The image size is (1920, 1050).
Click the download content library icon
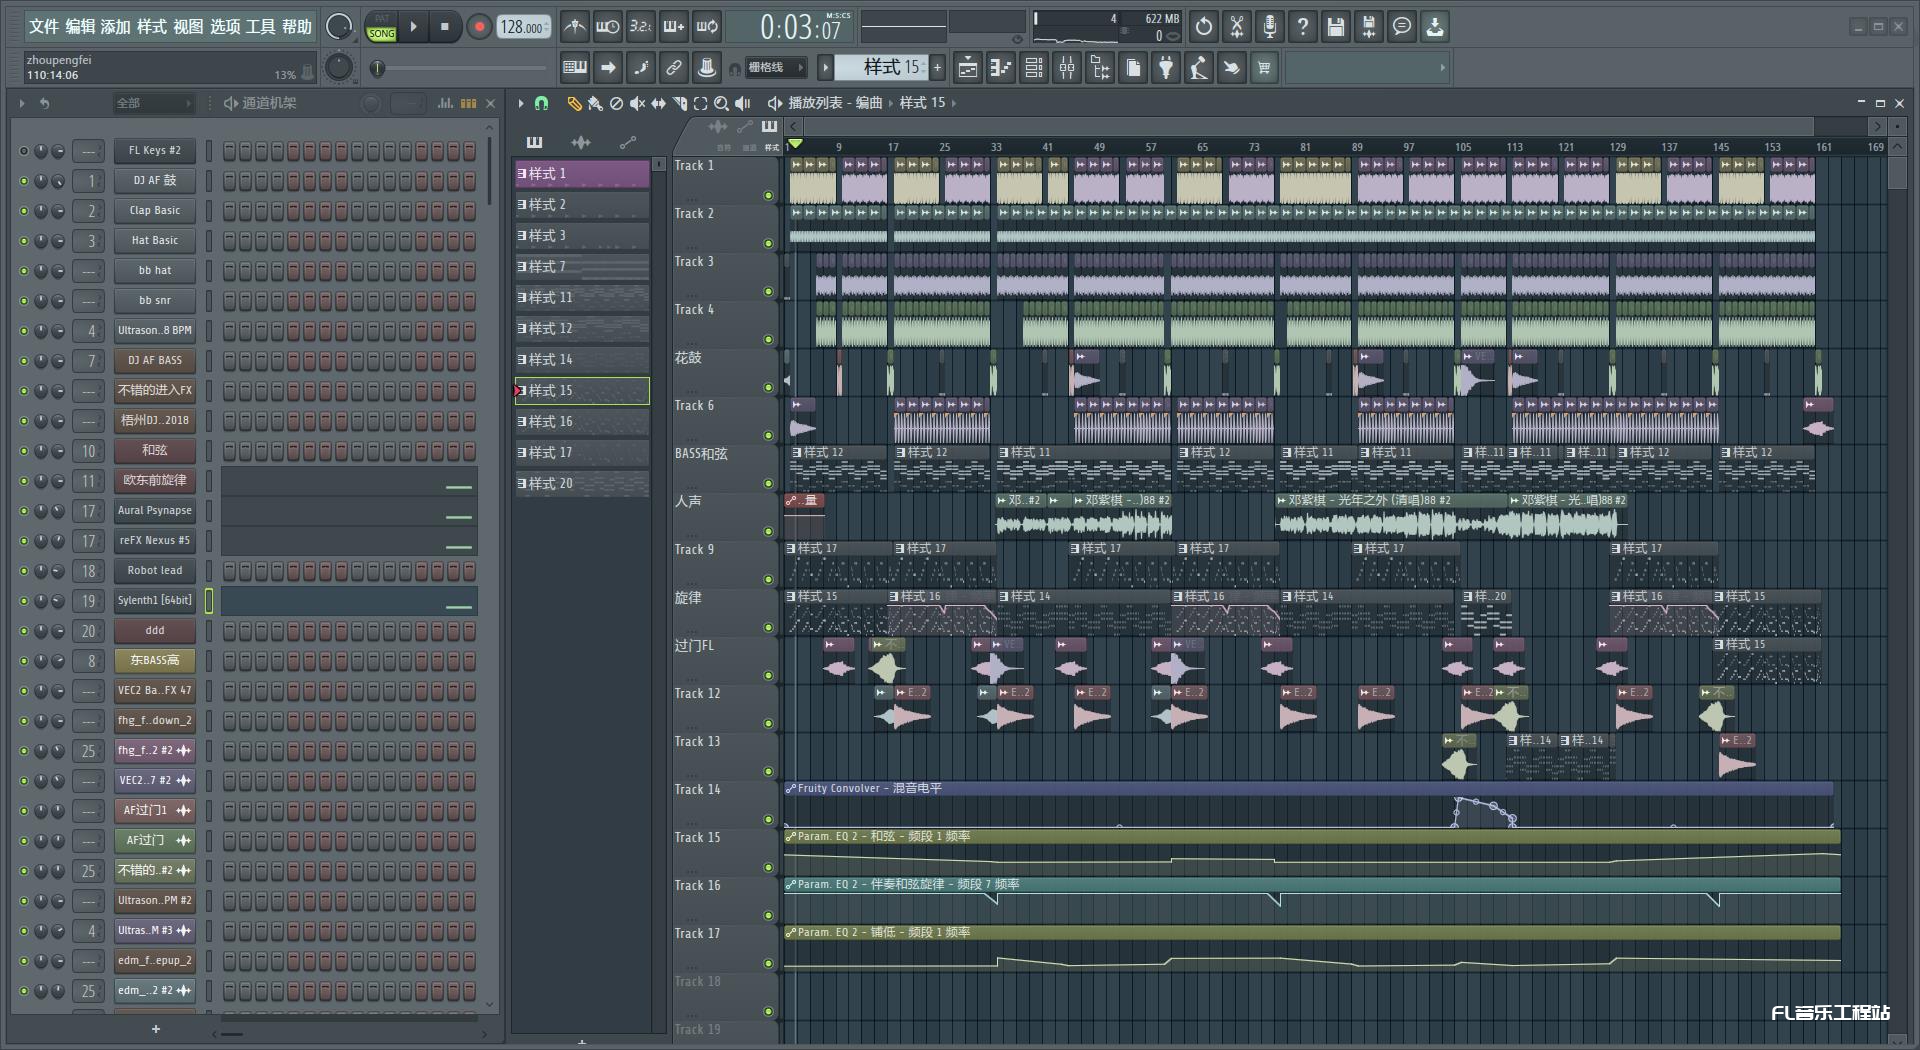pos(1435,27)
